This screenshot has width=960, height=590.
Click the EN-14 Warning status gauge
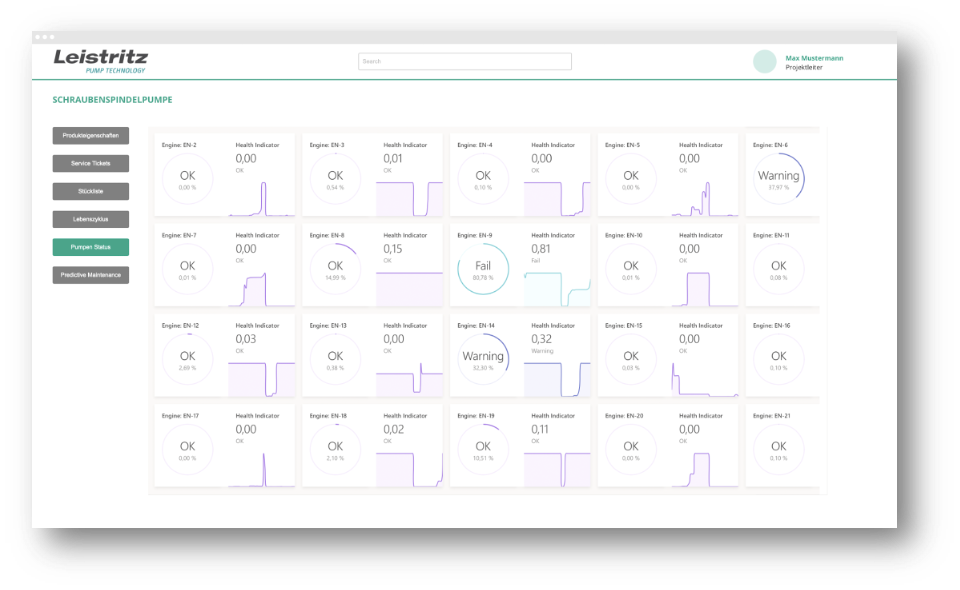(x=483, y=360)
